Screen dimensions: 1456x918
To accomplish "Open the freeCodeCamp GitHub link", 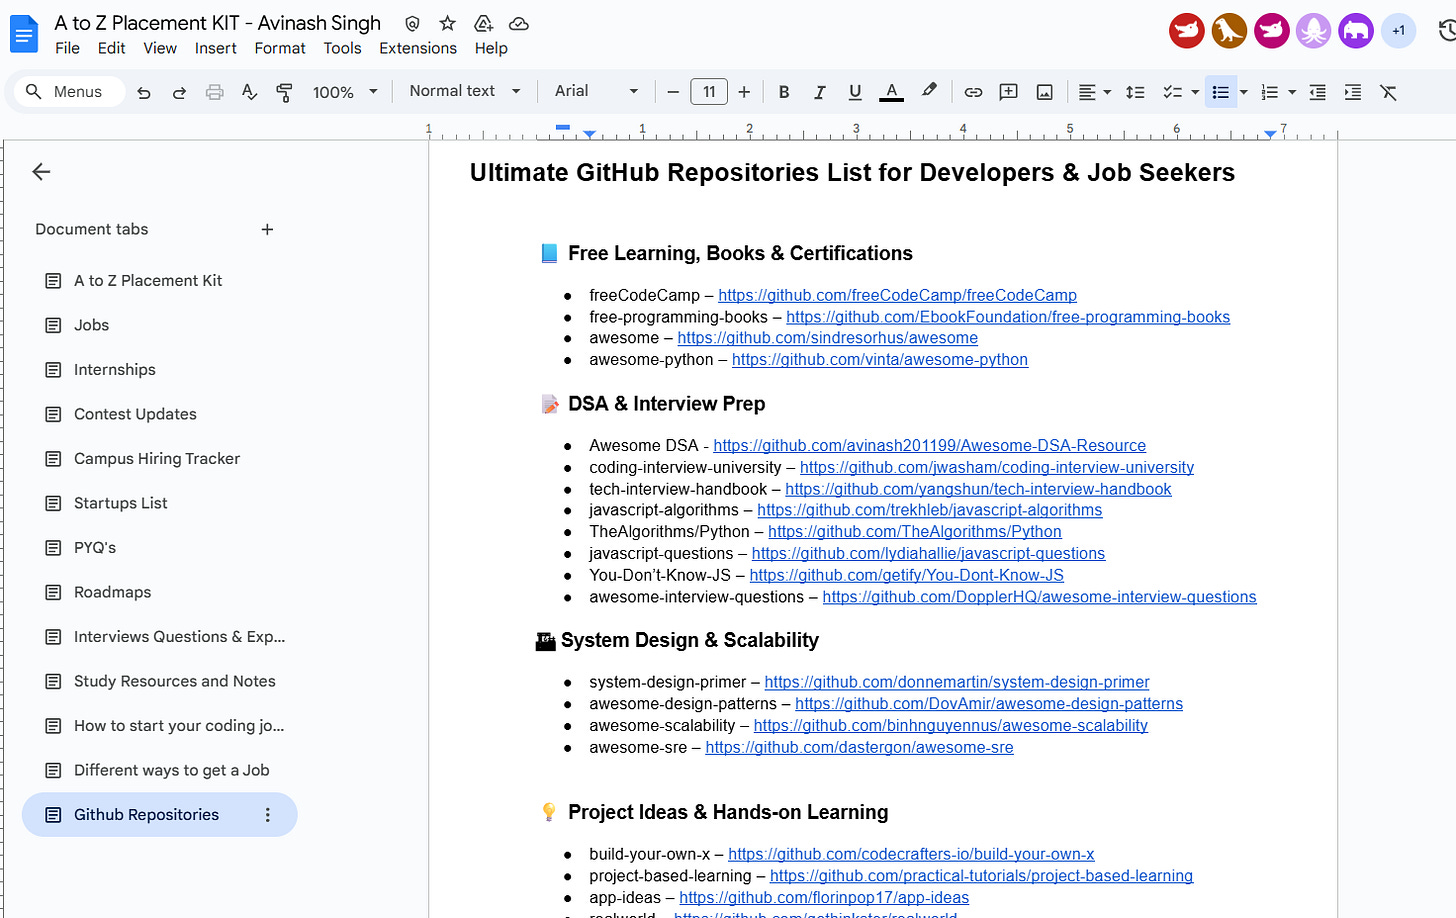I will pyautogui.click(x=897, y=295).
